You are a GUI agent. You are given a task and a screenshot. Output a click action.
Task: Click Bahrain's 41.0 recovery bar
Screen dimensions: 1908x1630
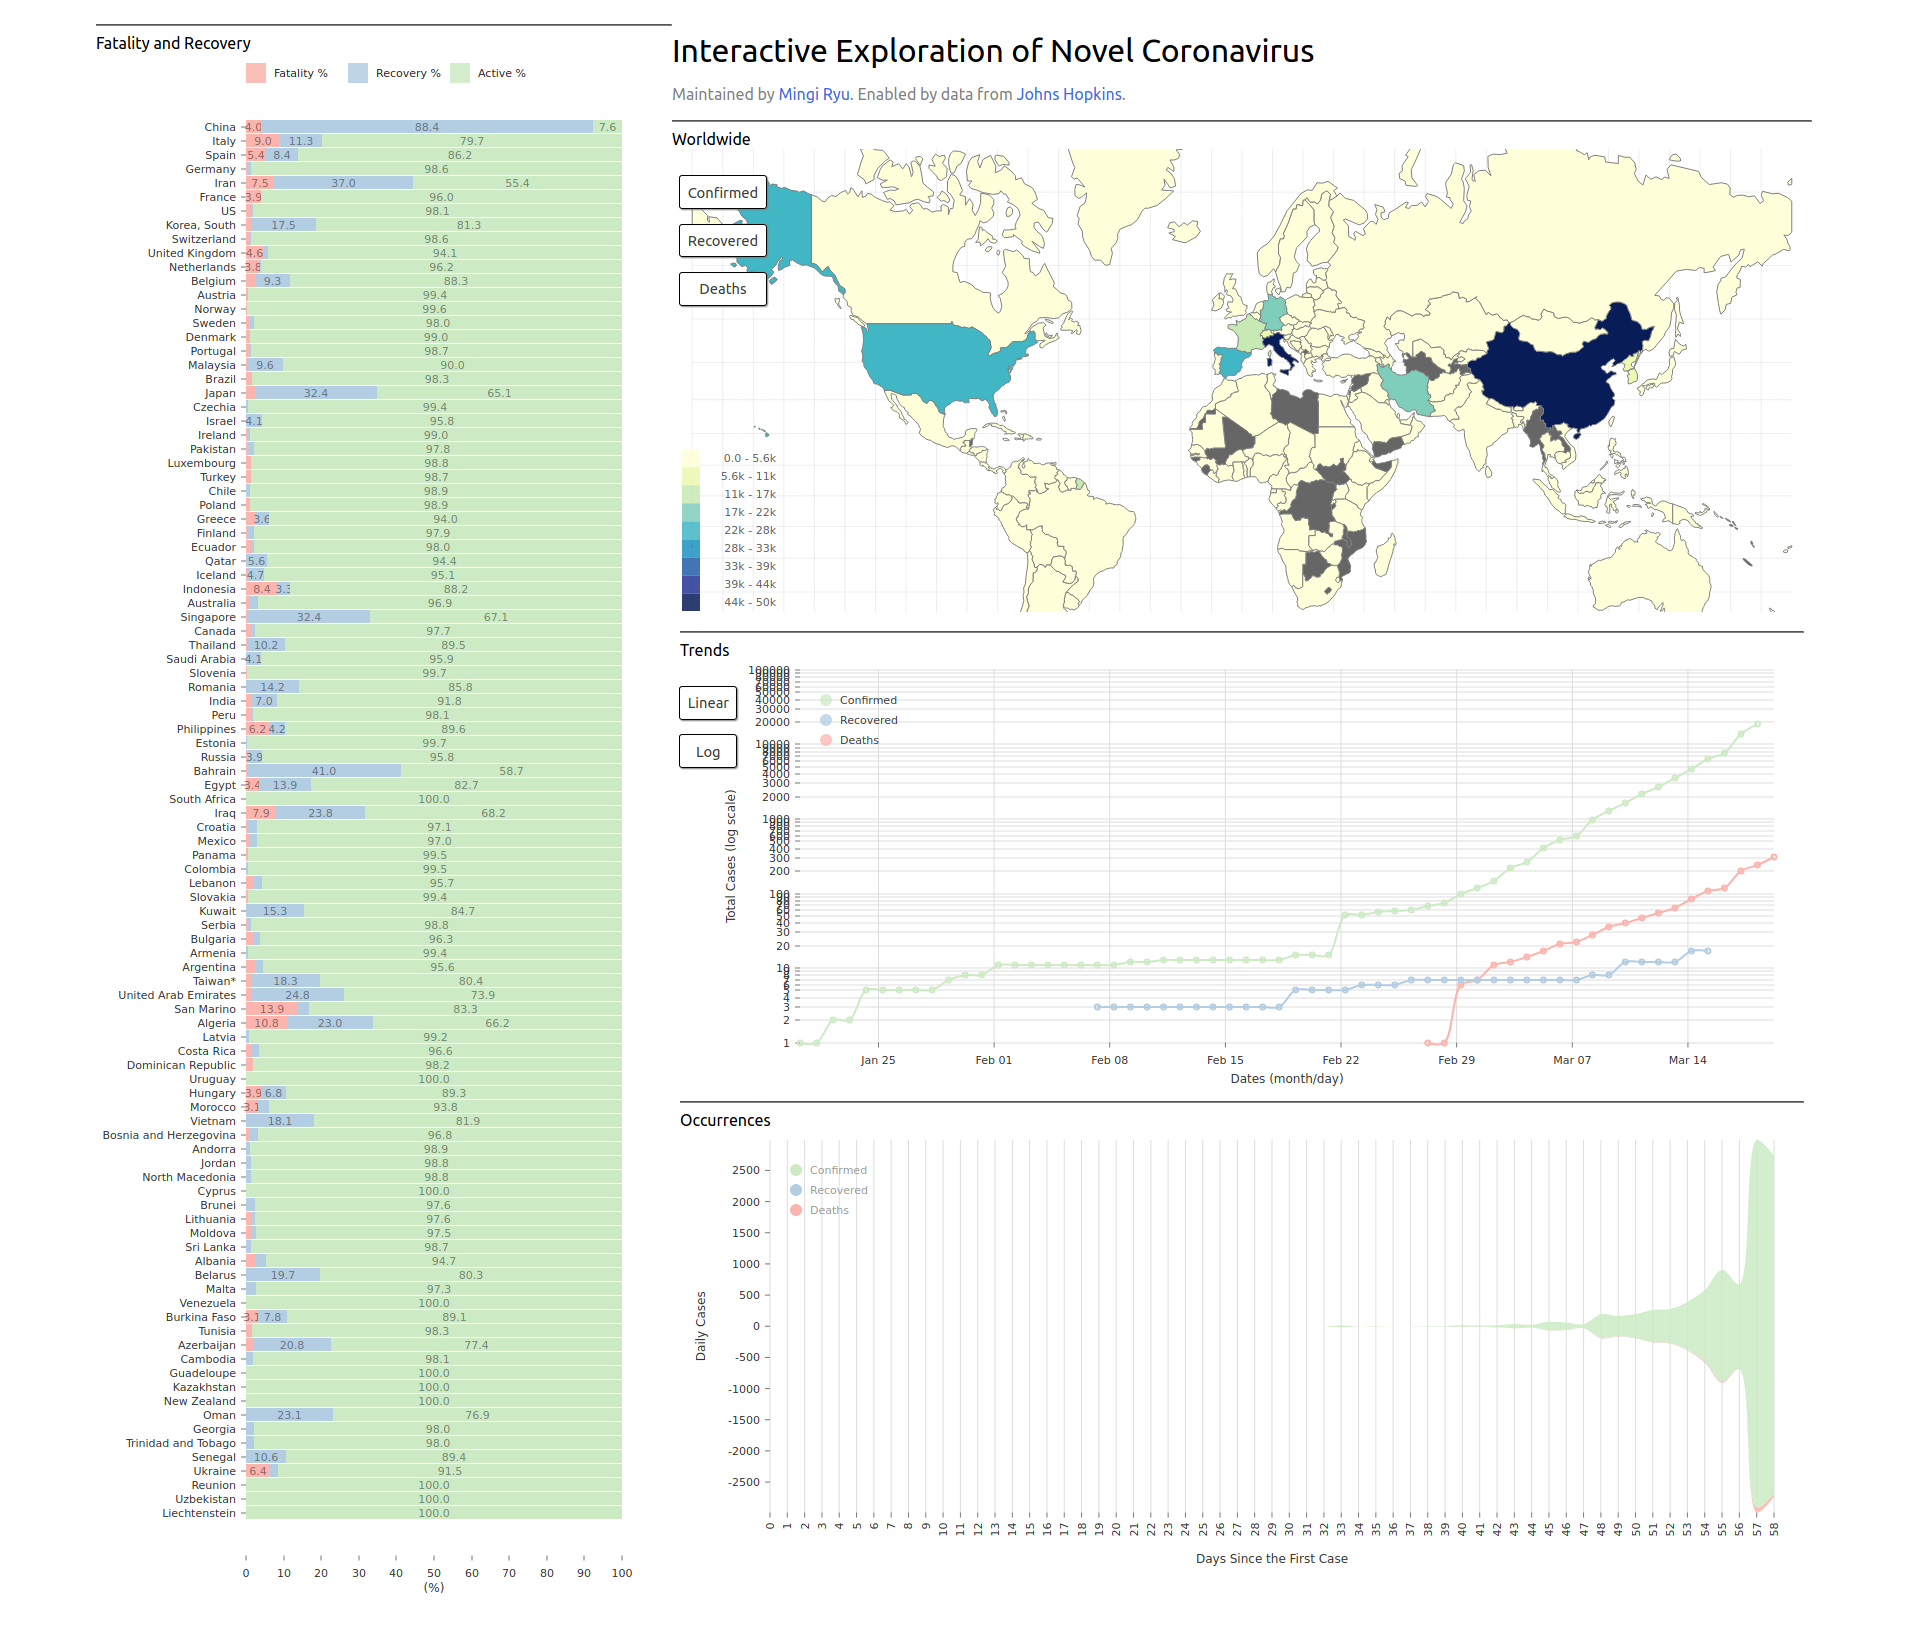pyautogui.click(x=324, y=771)
